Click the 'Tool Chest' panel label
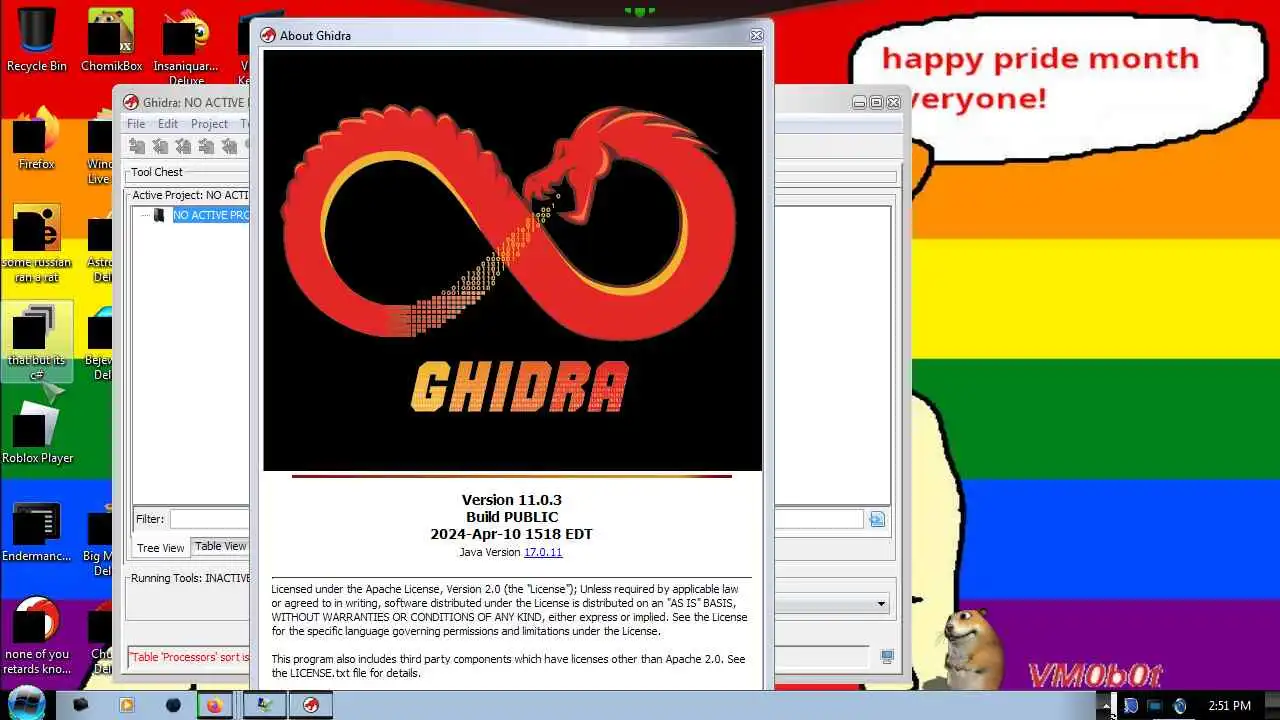 point(157,172)
